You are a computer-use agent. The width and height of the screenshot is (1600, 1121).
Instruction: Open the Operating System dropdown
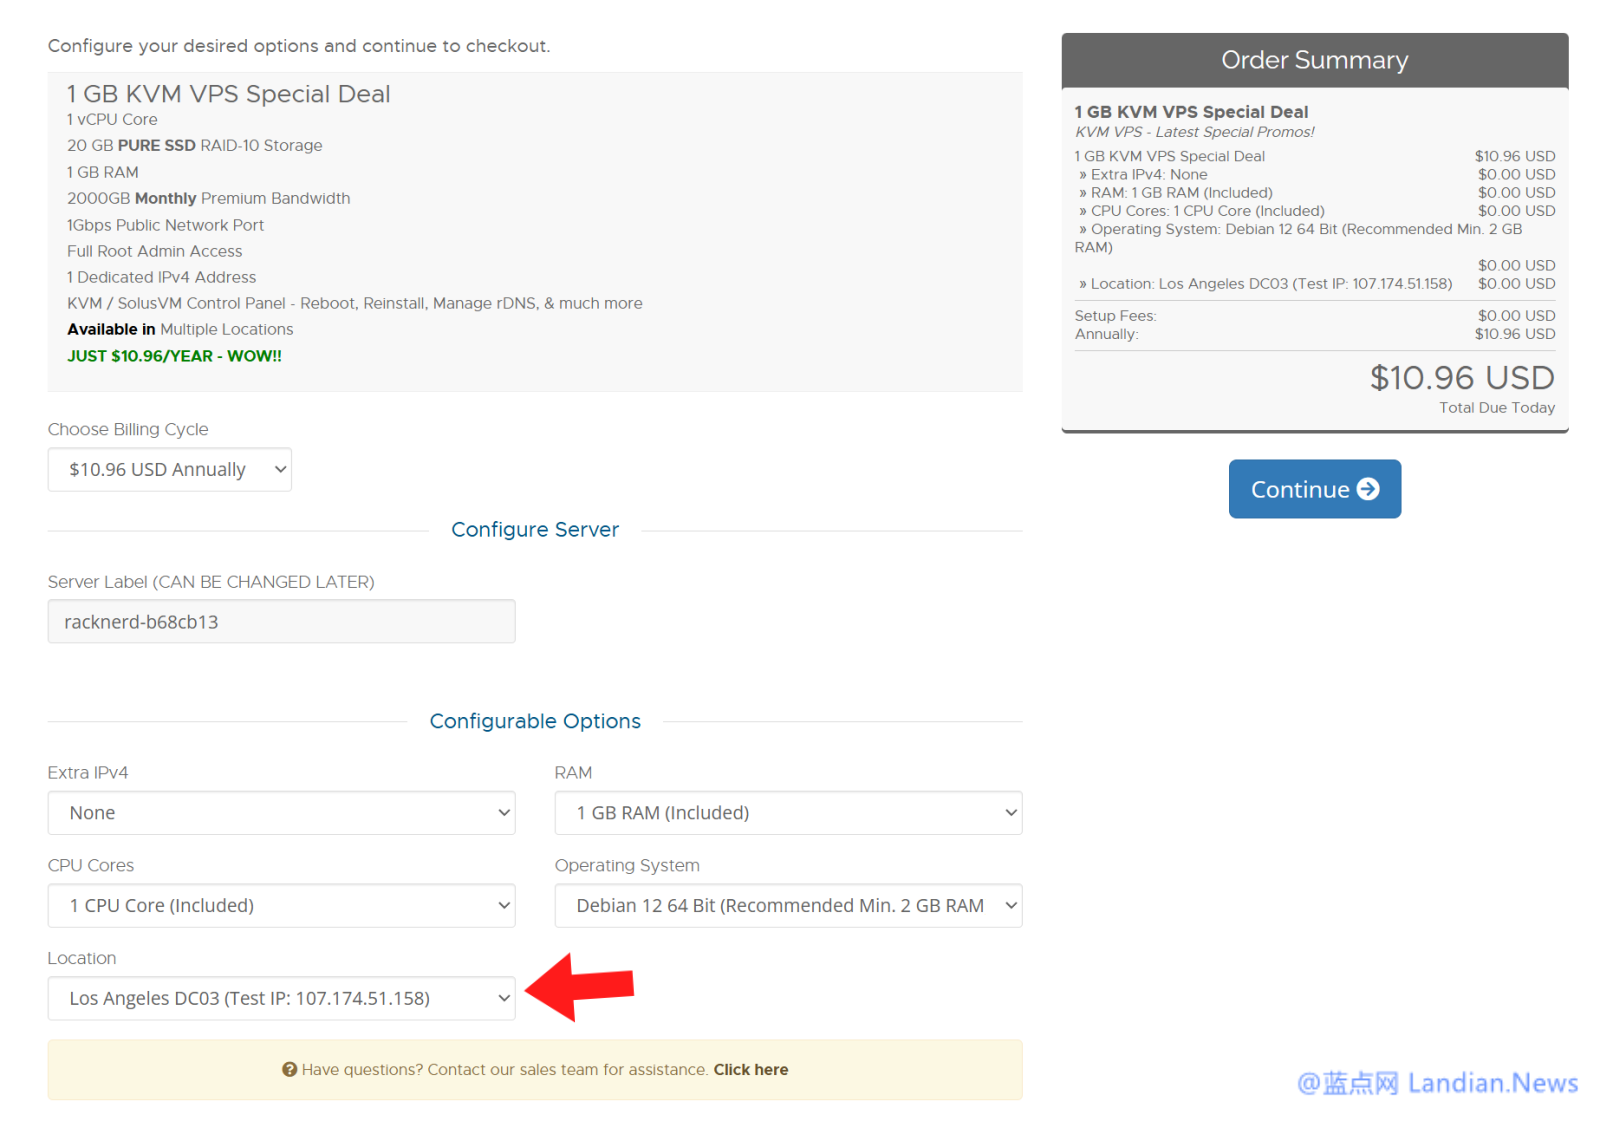[788, 906]
